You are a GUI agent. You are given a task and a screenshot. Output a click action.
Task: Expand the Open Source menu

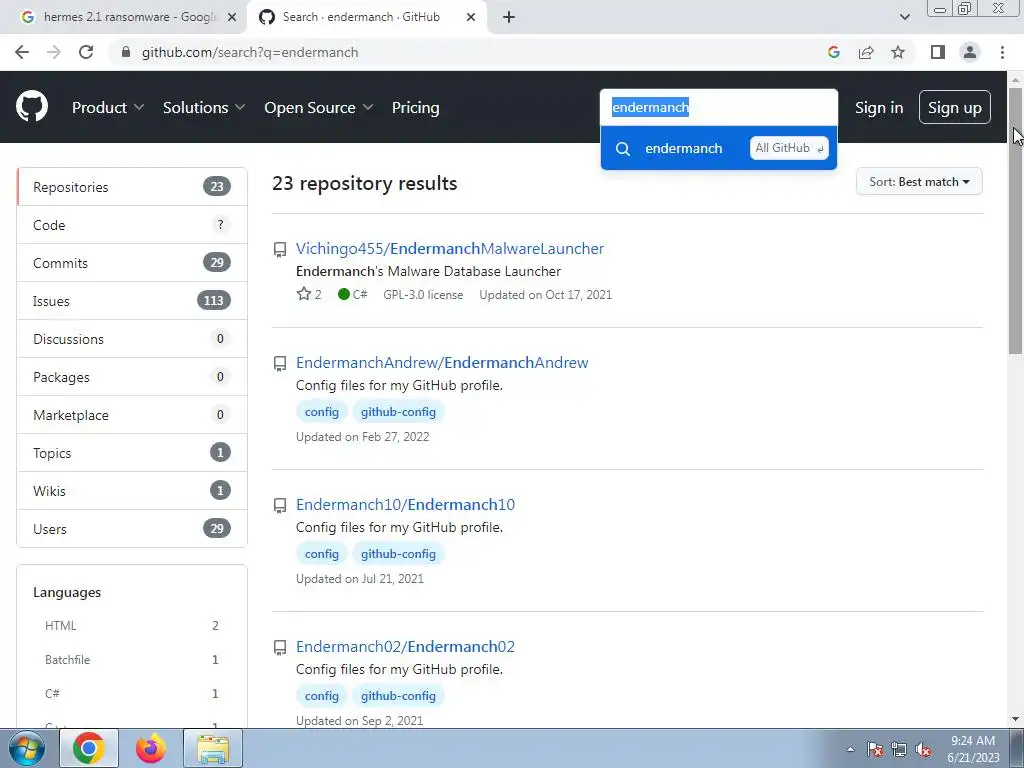tap(319, 107)
